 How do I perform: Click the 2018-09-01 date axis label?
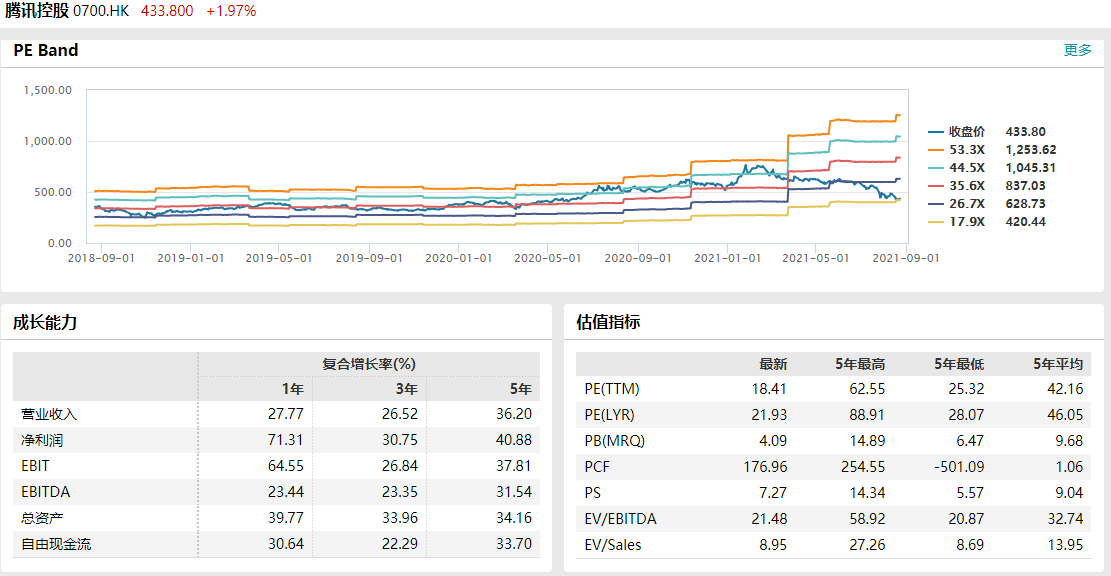[101, 258]
